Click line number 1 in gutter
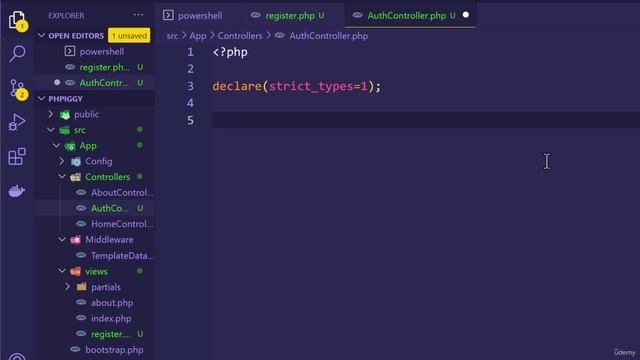 coord(191,52)
